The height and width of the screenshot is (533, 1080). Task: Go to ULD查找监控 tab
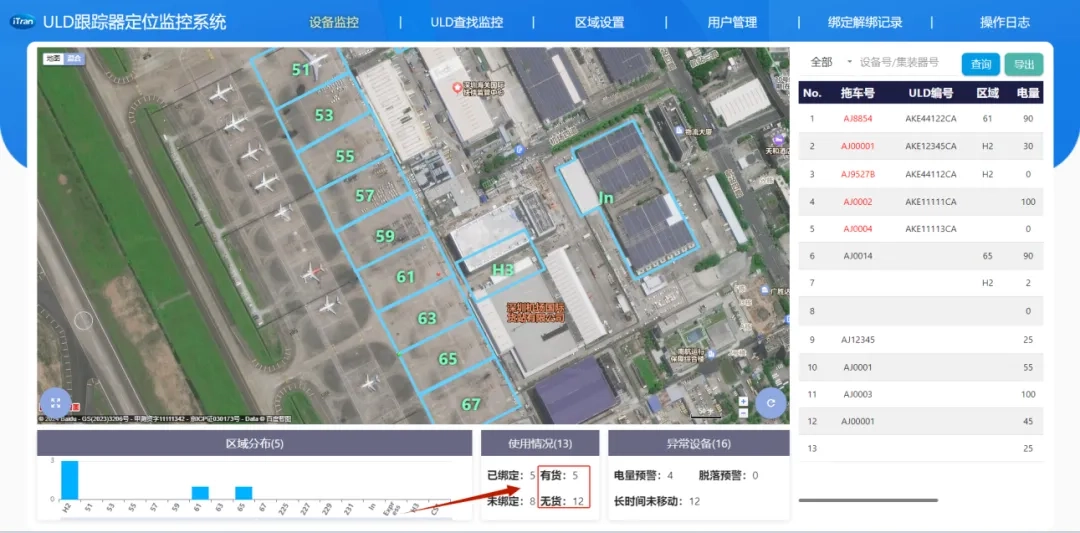466,22
